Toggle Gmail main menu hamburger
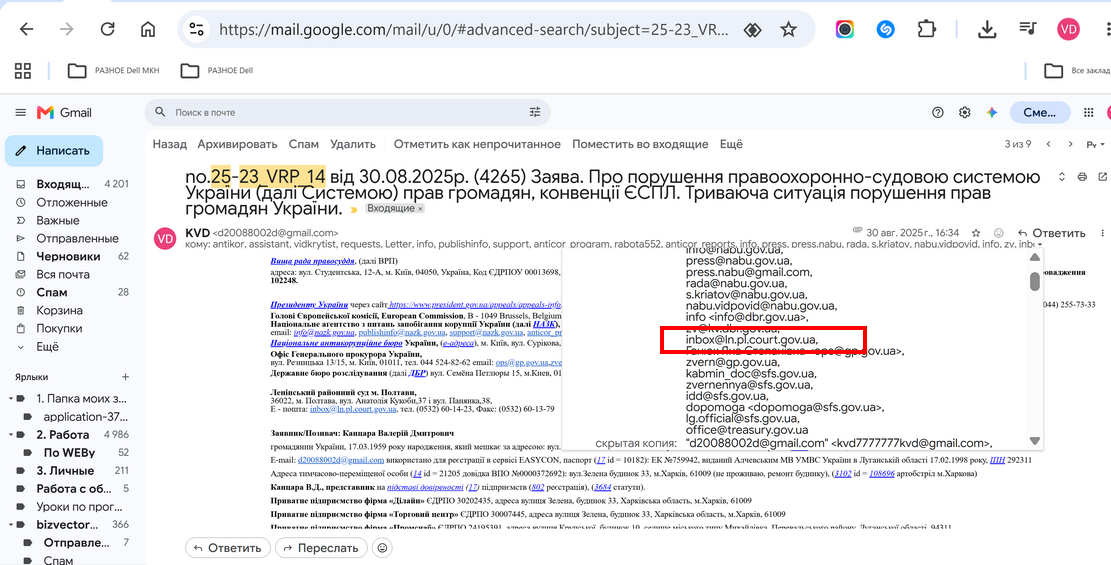Viewport: 1111px width, 565px height. (21, 113)
